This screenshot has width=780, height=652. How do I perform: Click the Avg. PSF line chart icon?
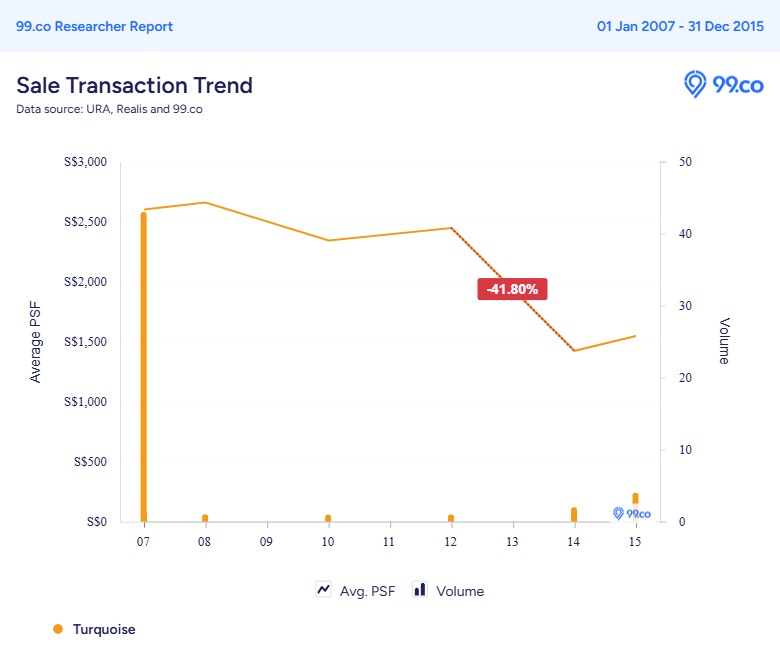324,590
